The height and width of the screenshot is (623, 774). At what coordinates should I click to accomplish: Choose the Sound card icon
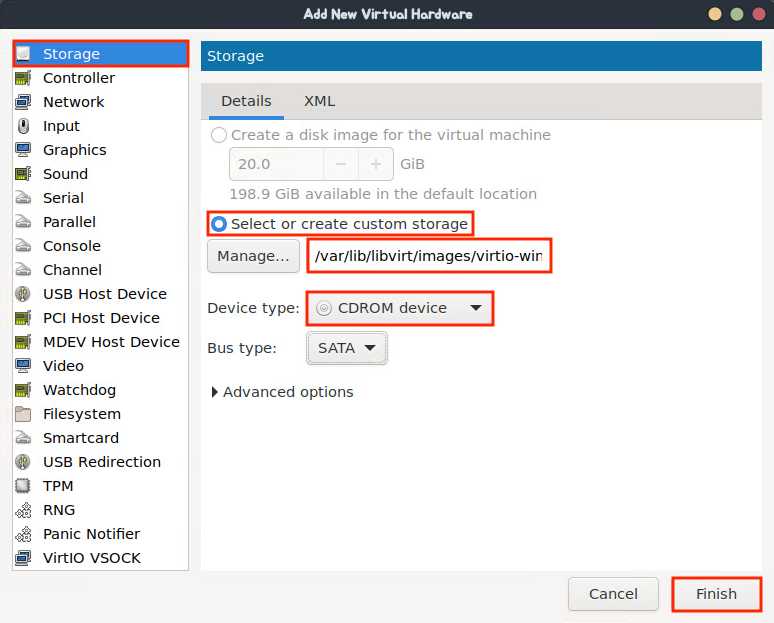click(23, 174)
